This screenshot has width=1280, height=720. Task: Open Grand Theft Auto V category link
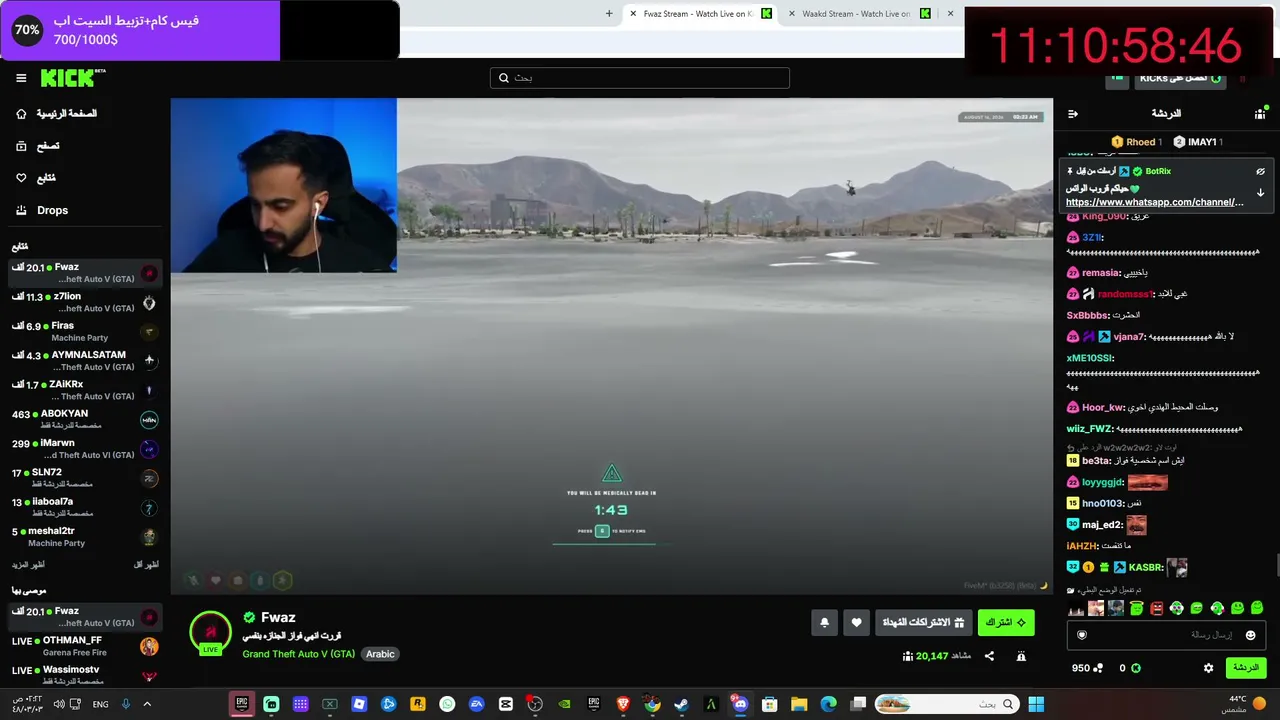[298, 654]
